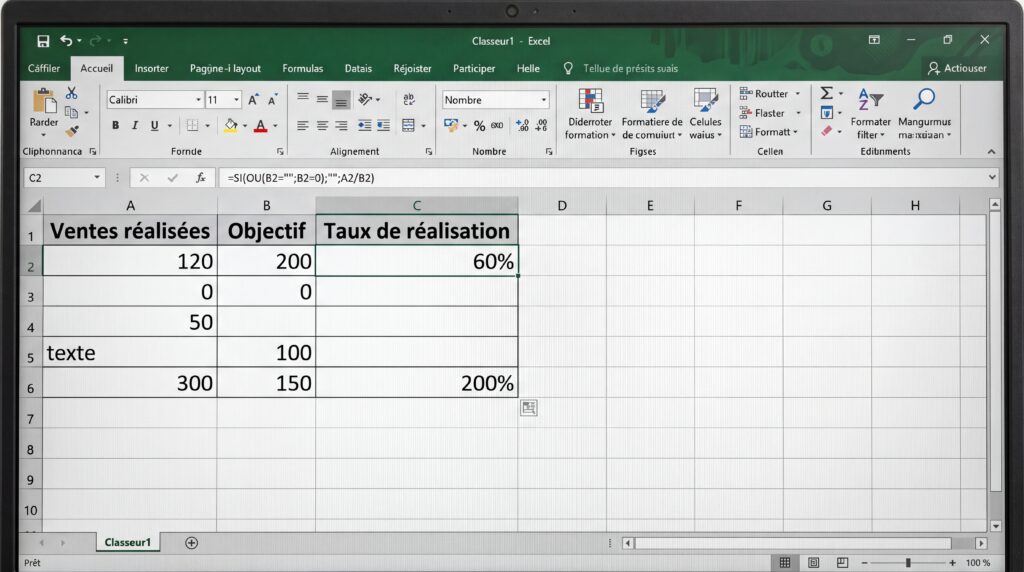
Task: Click the Undo arrow icon
Action: (66, 40)
